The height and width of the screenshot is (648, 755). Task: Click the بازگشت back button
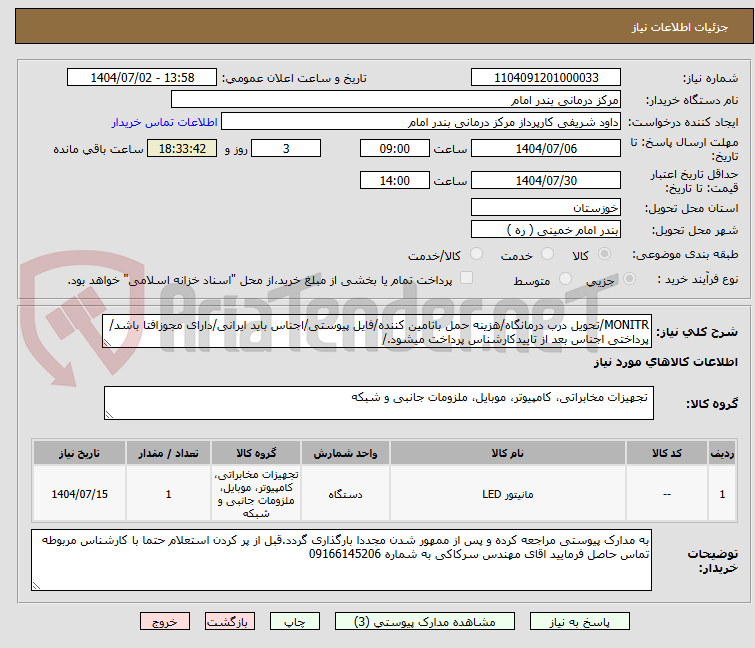229,622
